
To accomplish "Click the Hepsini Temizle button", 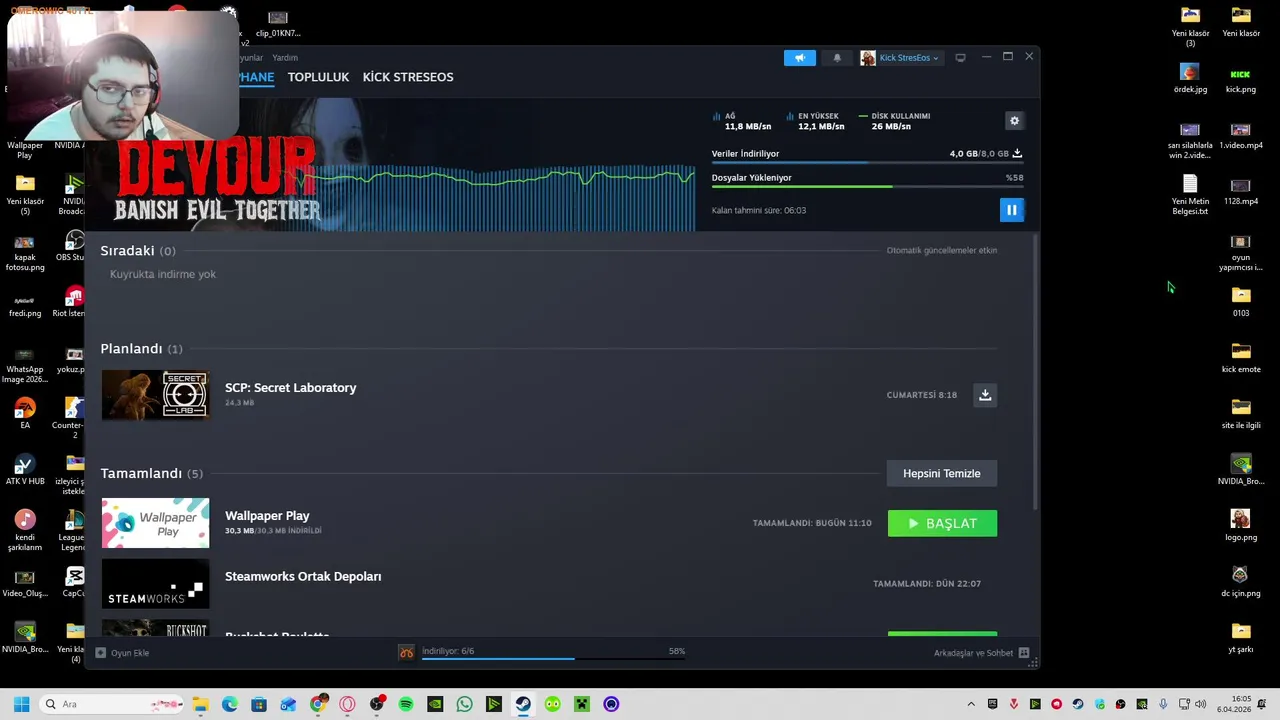I will (x=942, y=474).
